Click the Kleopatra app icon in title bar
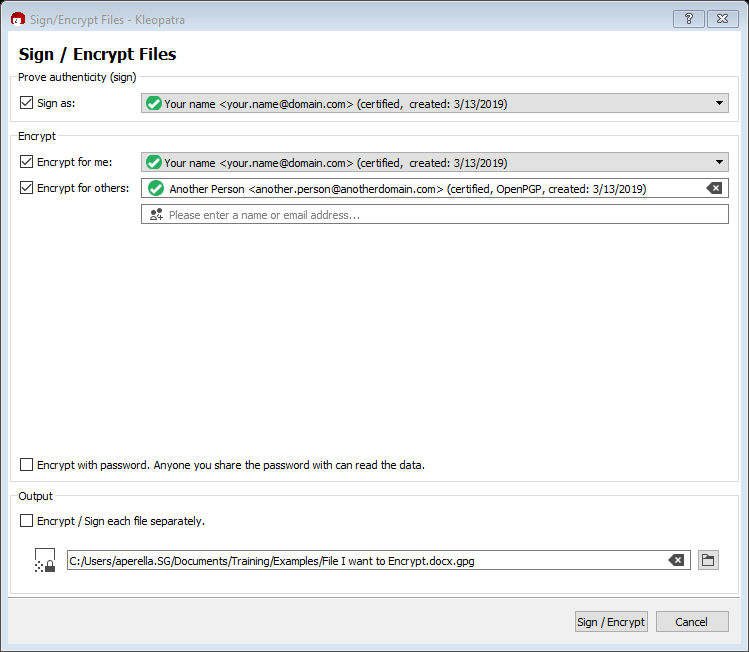The width and height of the screenshot is (749, 652). pyautogui.click(x=17, y=19)
